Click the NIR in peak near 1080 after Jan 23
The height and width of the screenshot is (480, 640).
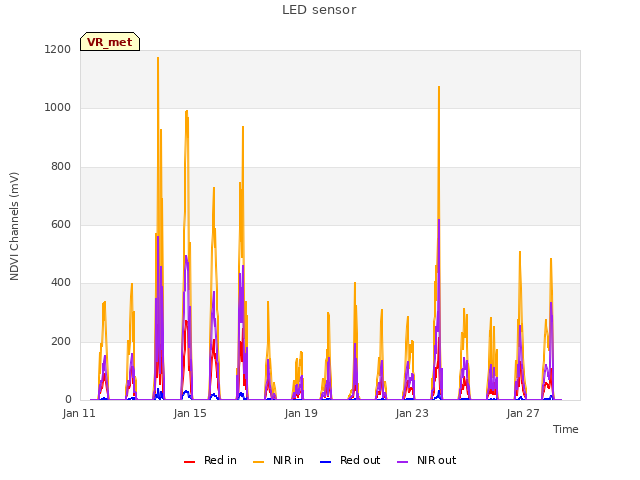coord(439,87)
